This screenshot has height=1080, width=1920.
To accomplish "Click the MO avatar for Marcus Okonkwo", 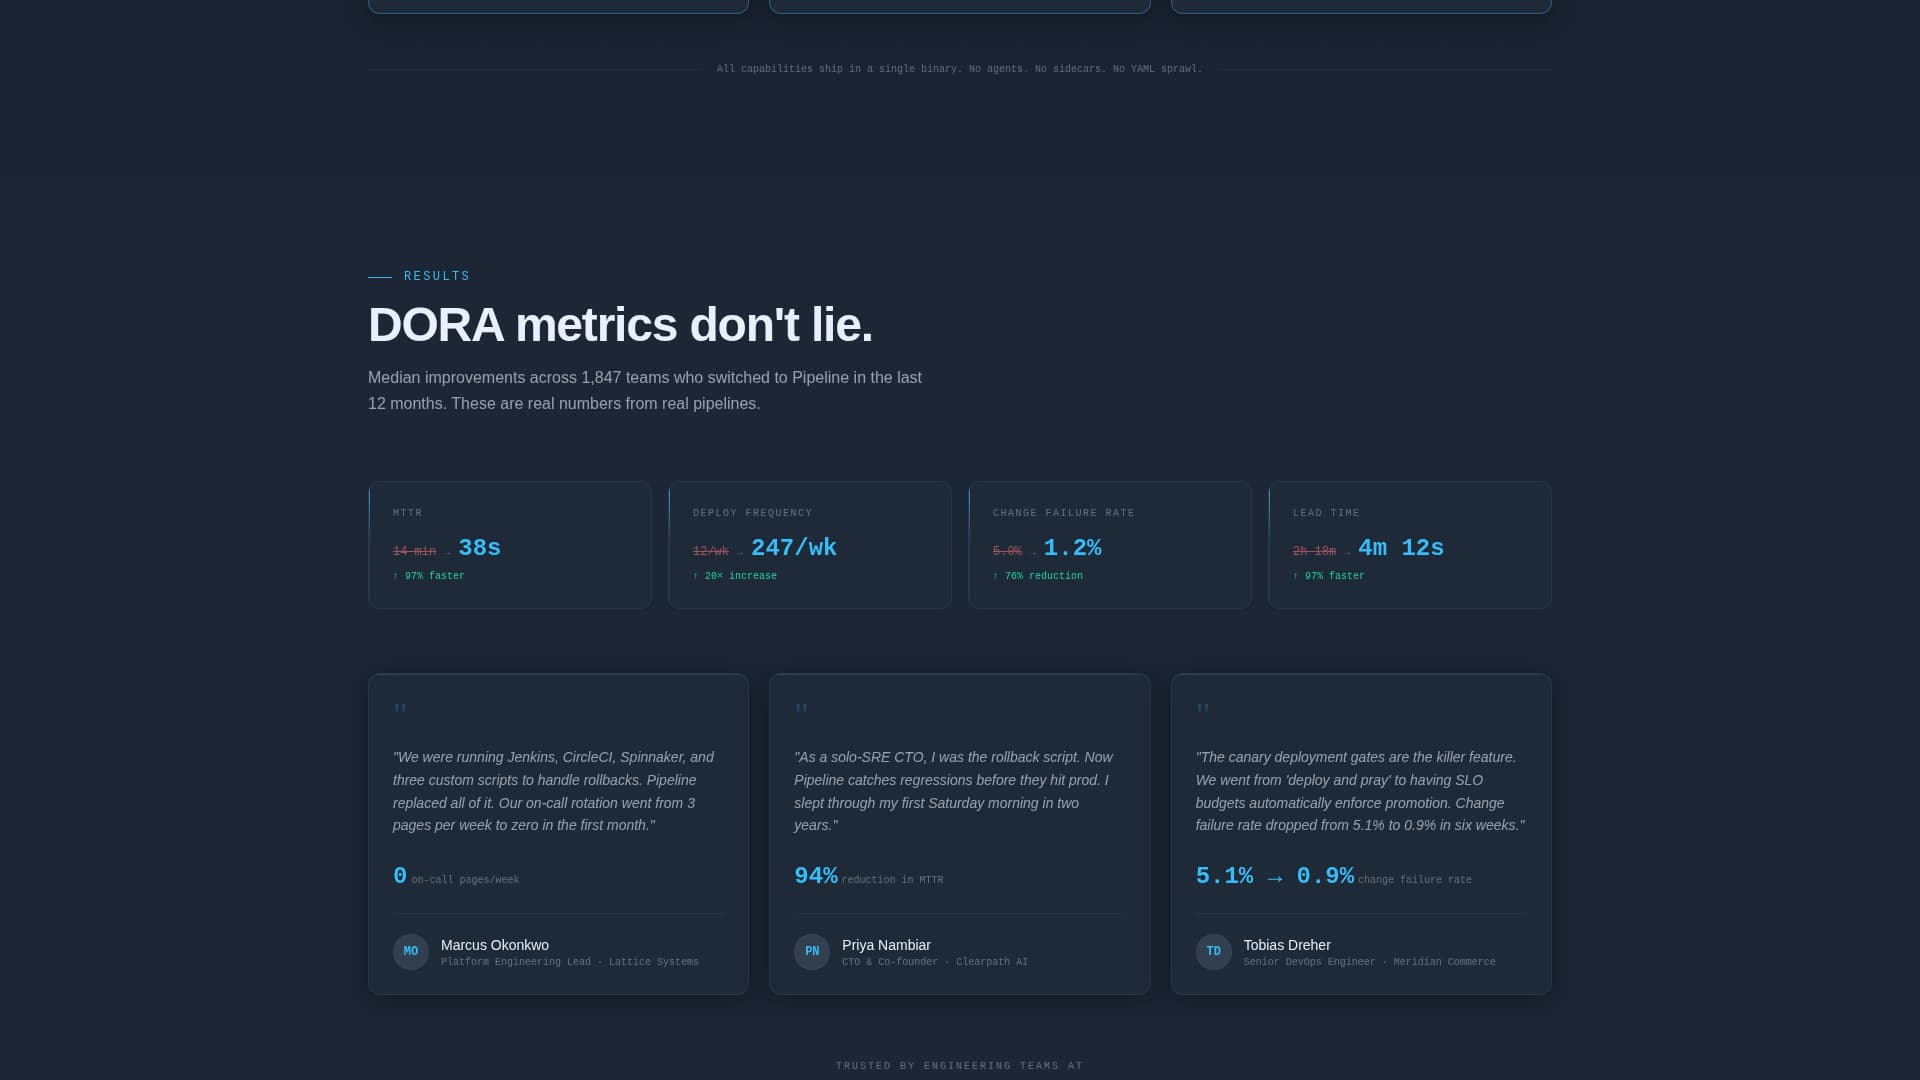I will [410, 952].
